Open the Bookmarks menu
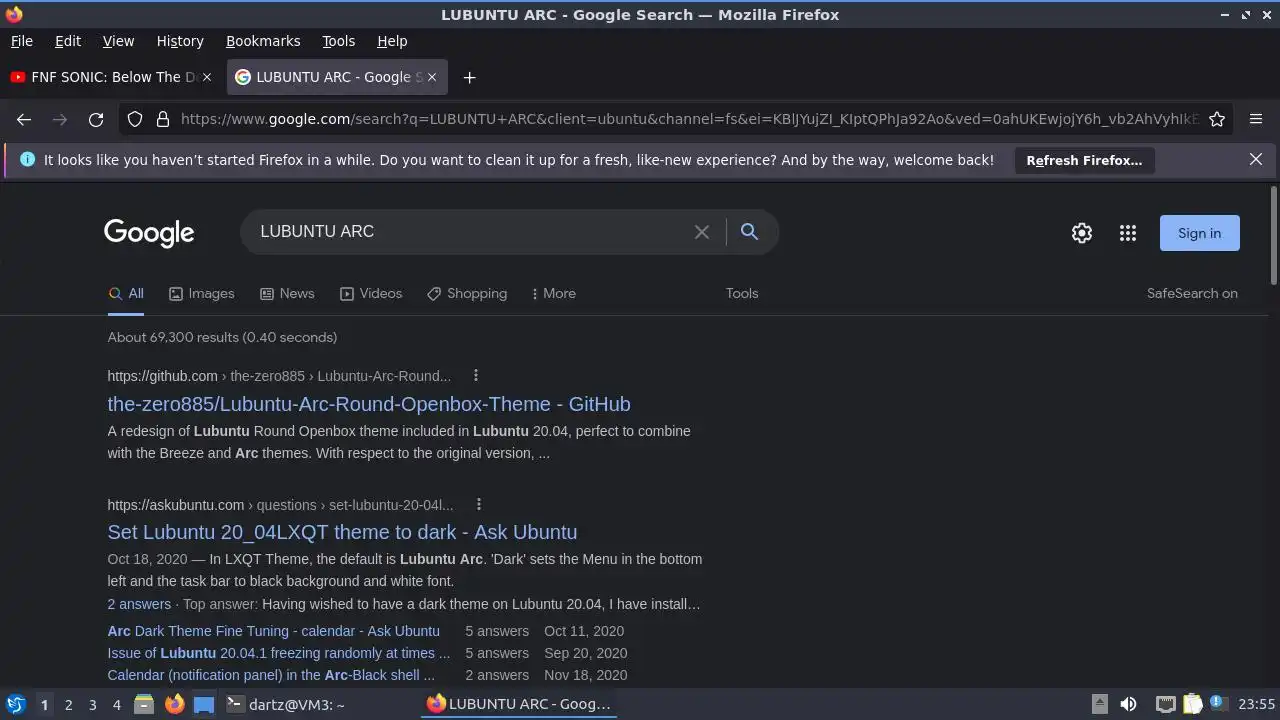Screen dimensions: 1280x720 point(263,41)
